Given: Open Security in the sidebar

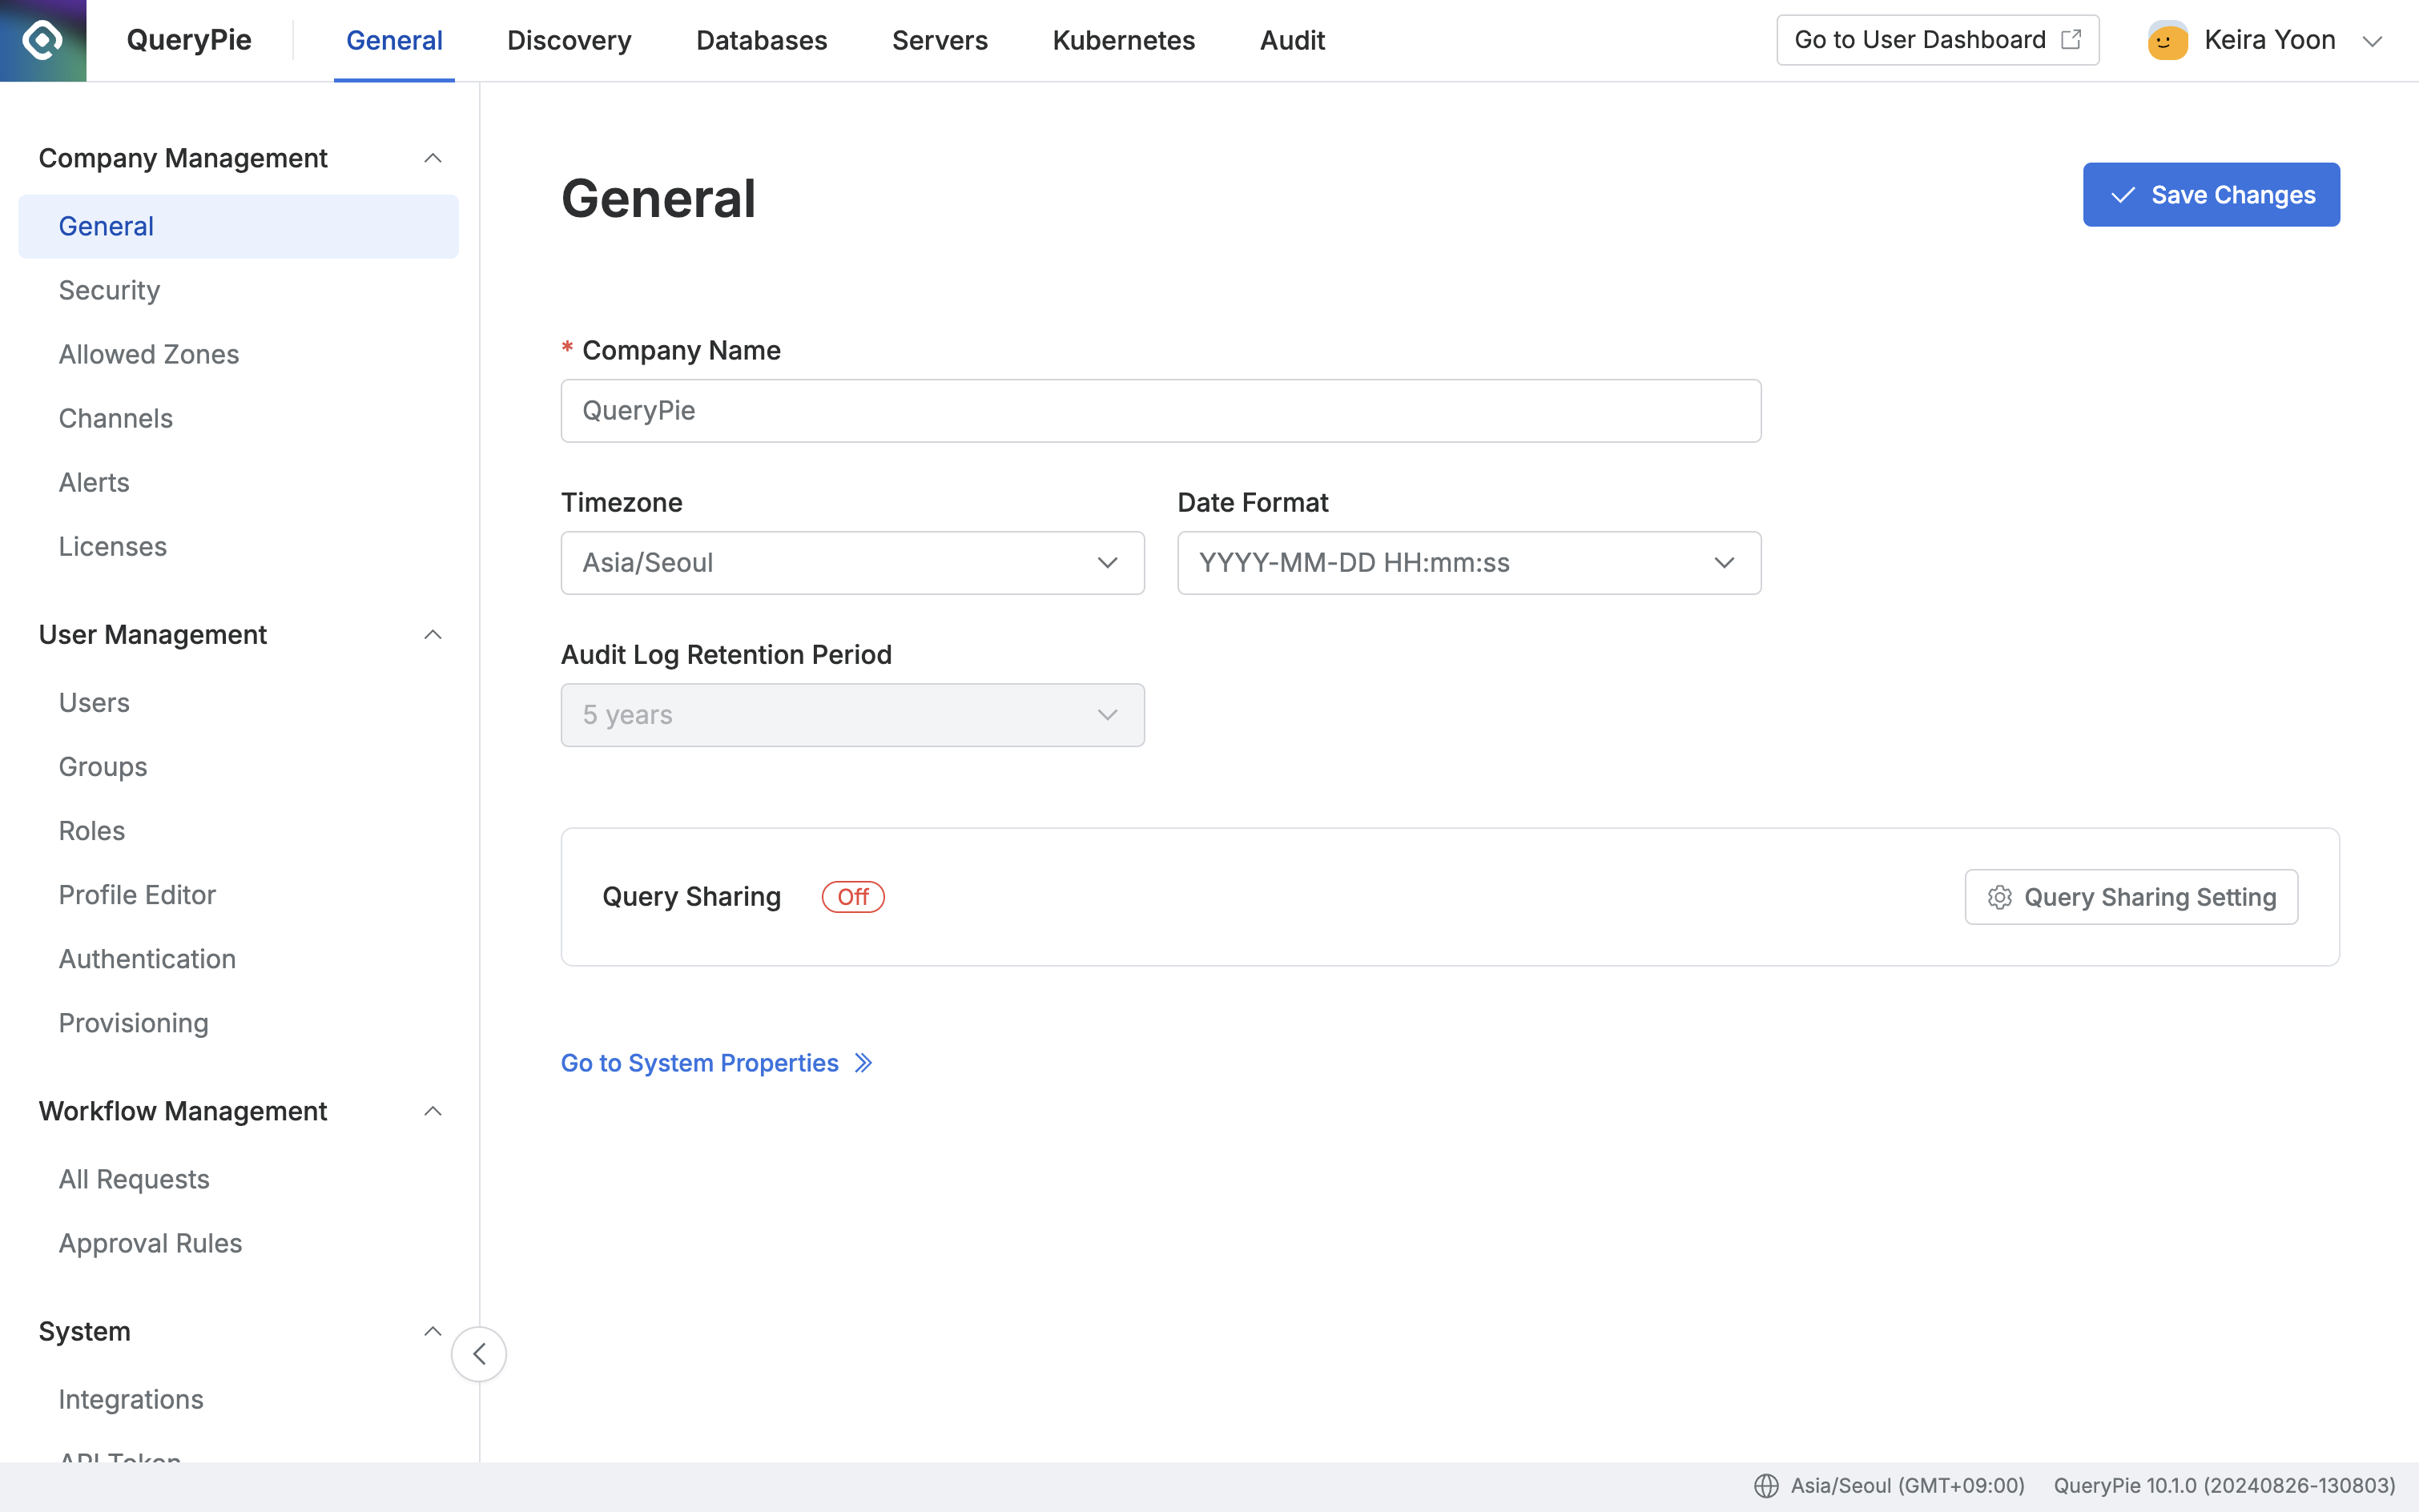Looking at the screenshot, I should click(x=109, y=290).
